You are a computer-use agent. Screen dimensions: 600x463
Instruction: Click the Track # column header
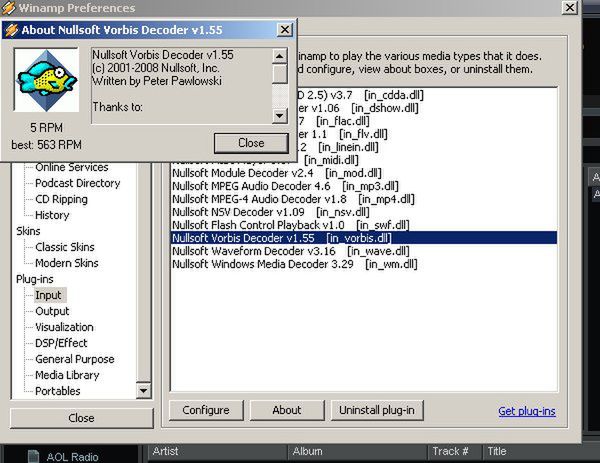(x=455, y=452)
